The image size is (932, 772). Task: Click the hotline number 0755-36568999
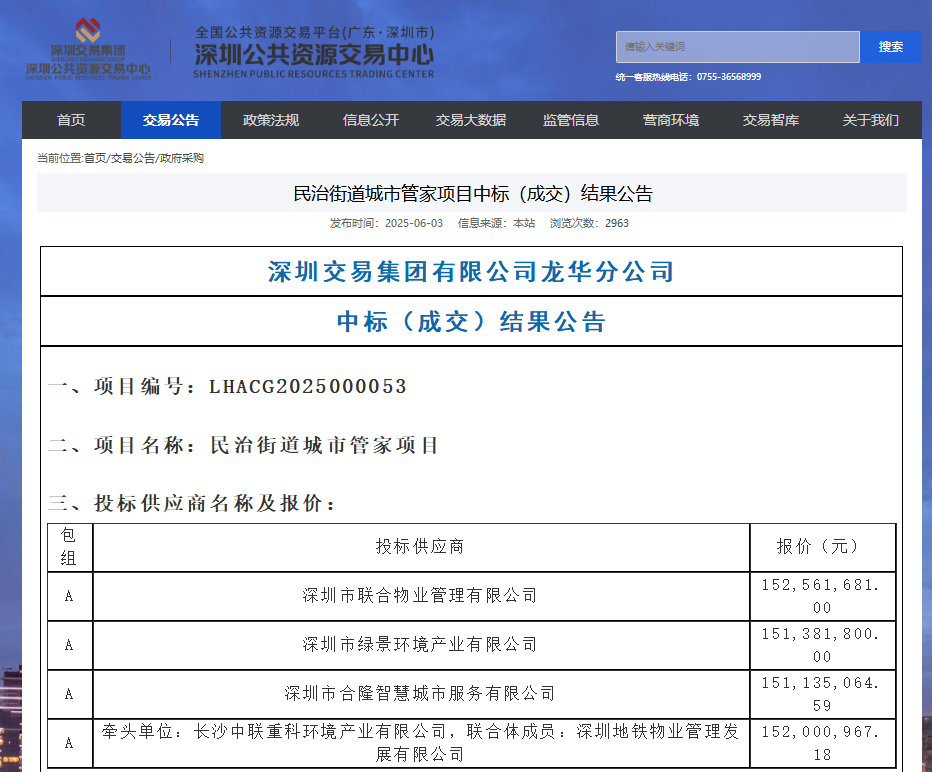pyautogui.click(x=728, y=77)
